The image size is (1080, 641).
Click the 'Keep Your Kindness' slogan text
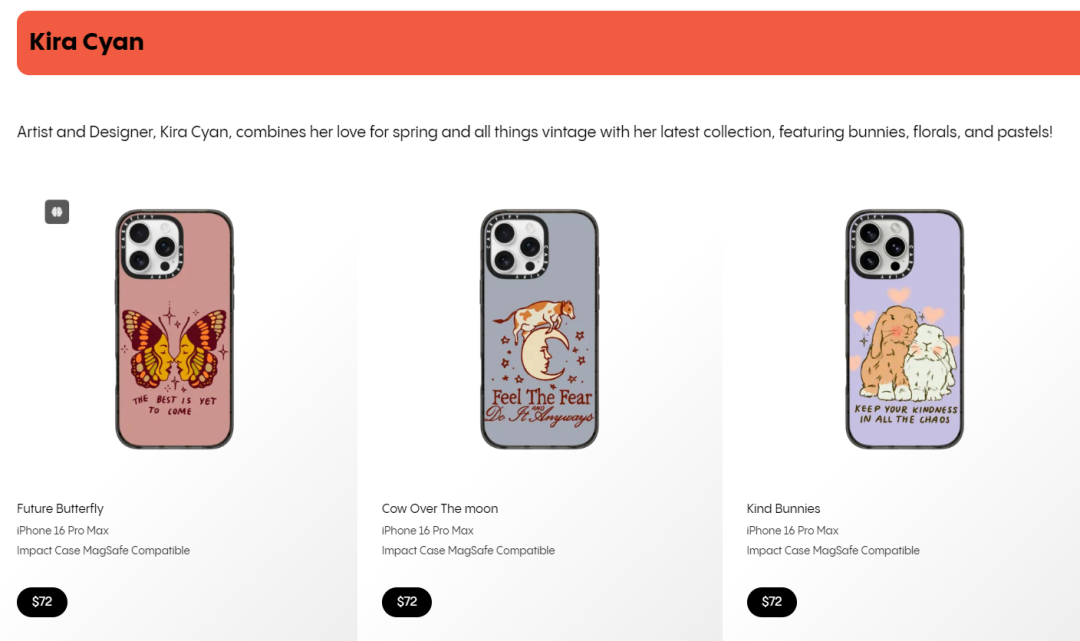(906, 414)
